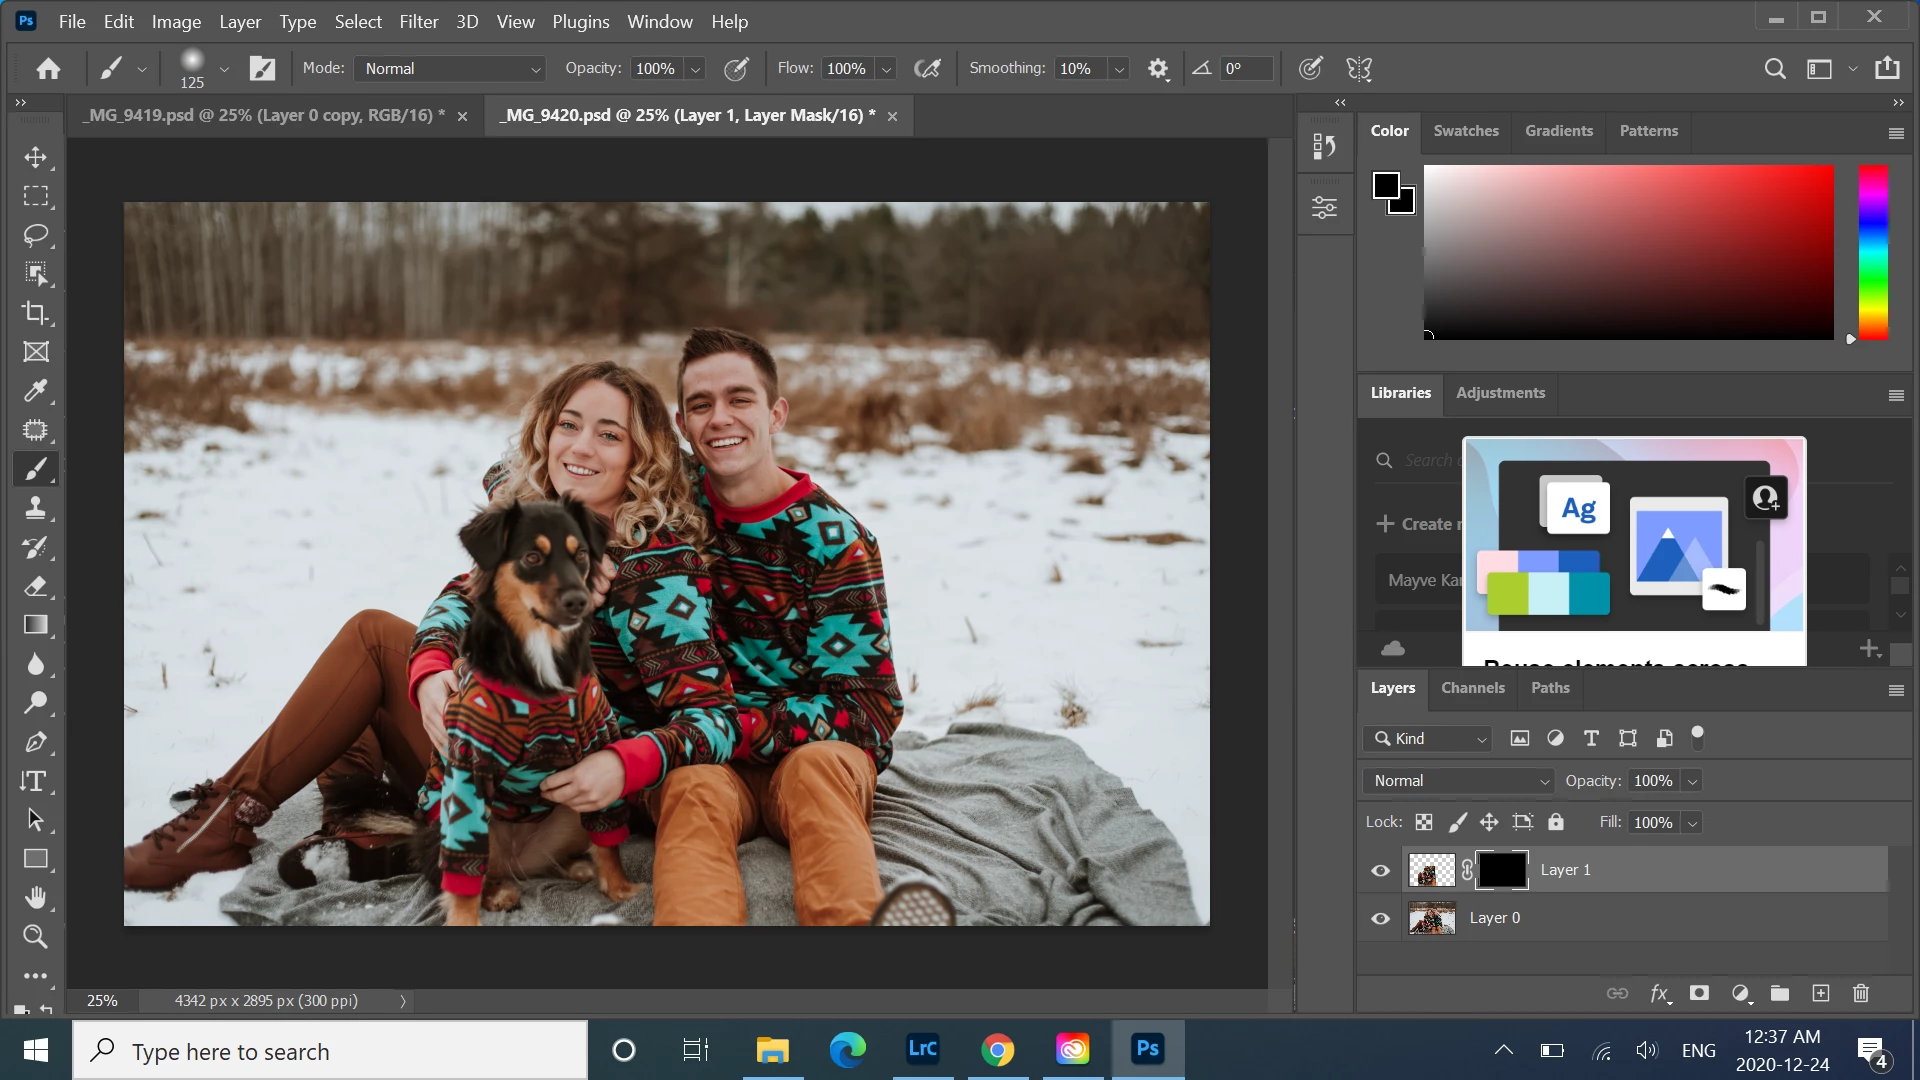Expand the layer blend mode Normal dropdown
This screenshot has width=1920, height=1080.
coord(1460,781)
